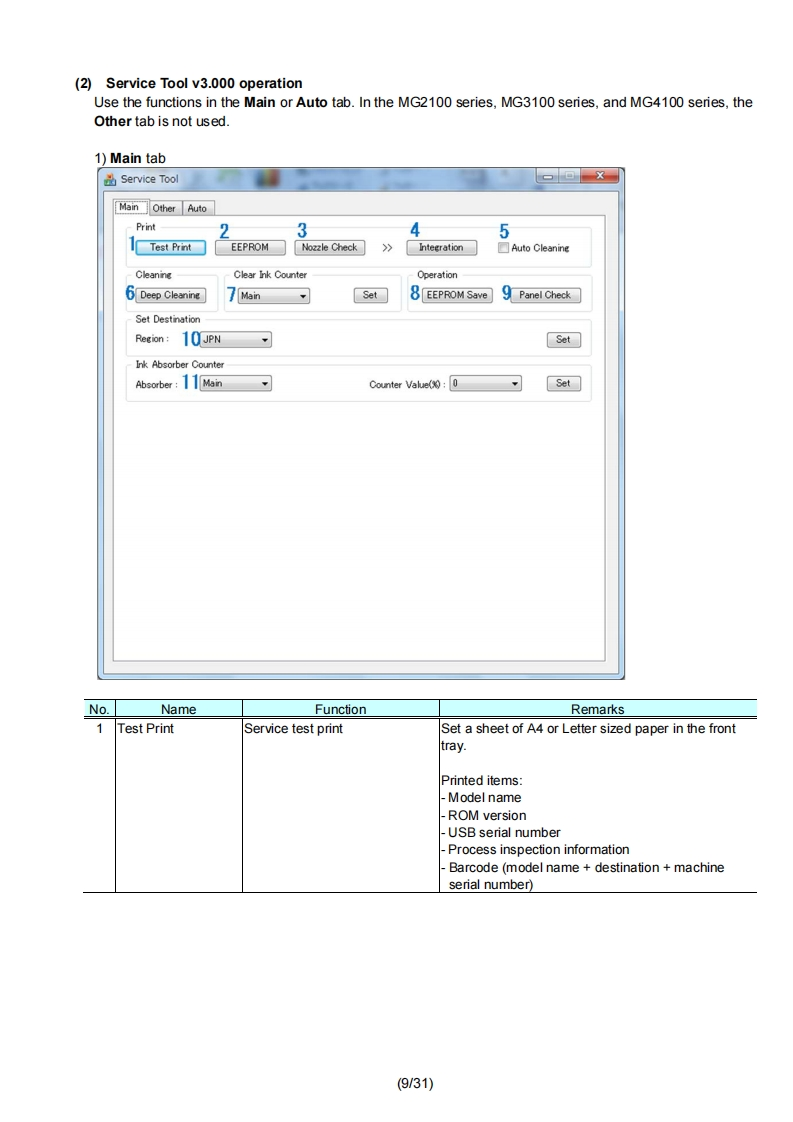Click the EEPROM print button
The image size is (793, 1122).
click(250, 247)
